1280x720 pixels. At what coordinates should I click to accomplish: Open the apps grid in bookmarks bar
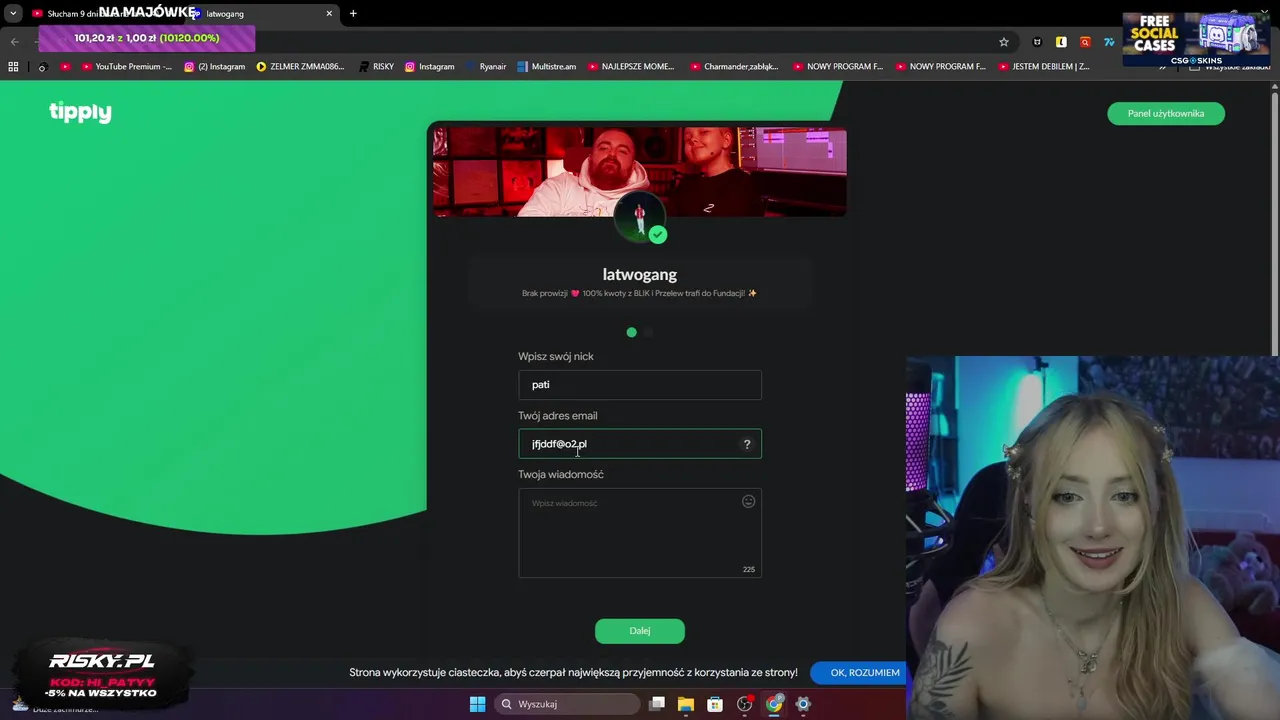(13, 67)
